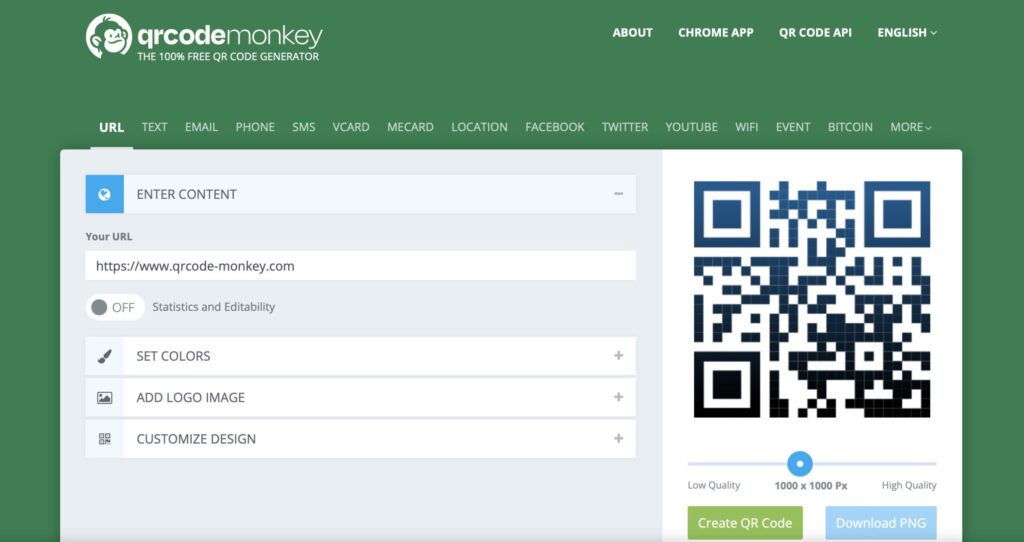Open the YouTube tab
The image size is (1024, 542).
pyautogui.click(x=692, y=127)
